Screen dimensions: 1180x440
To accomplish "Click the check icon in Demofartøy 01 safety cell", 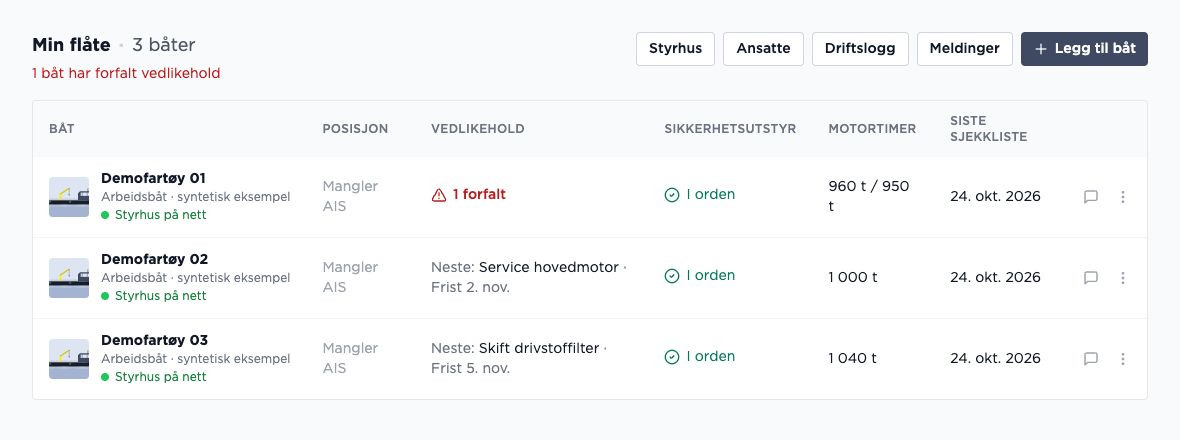I will coord(672,196).
